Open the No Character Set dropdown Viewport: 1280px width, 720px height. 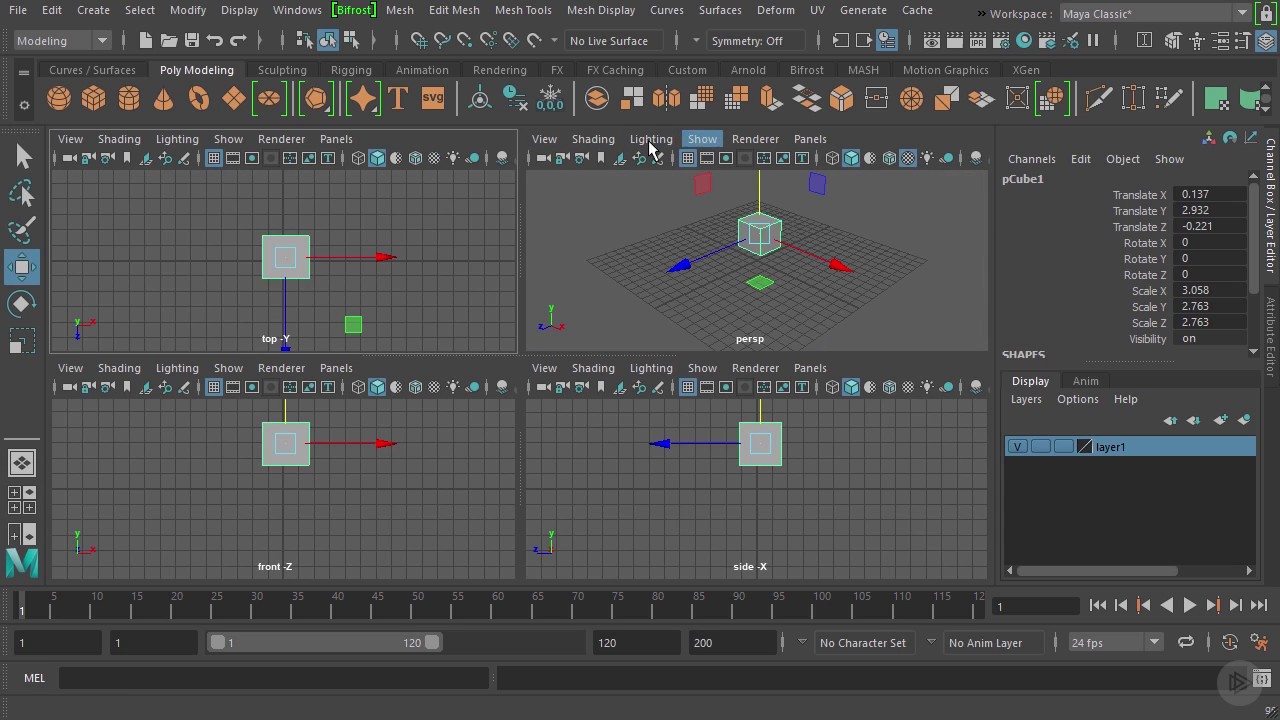[x=864, y=642]
